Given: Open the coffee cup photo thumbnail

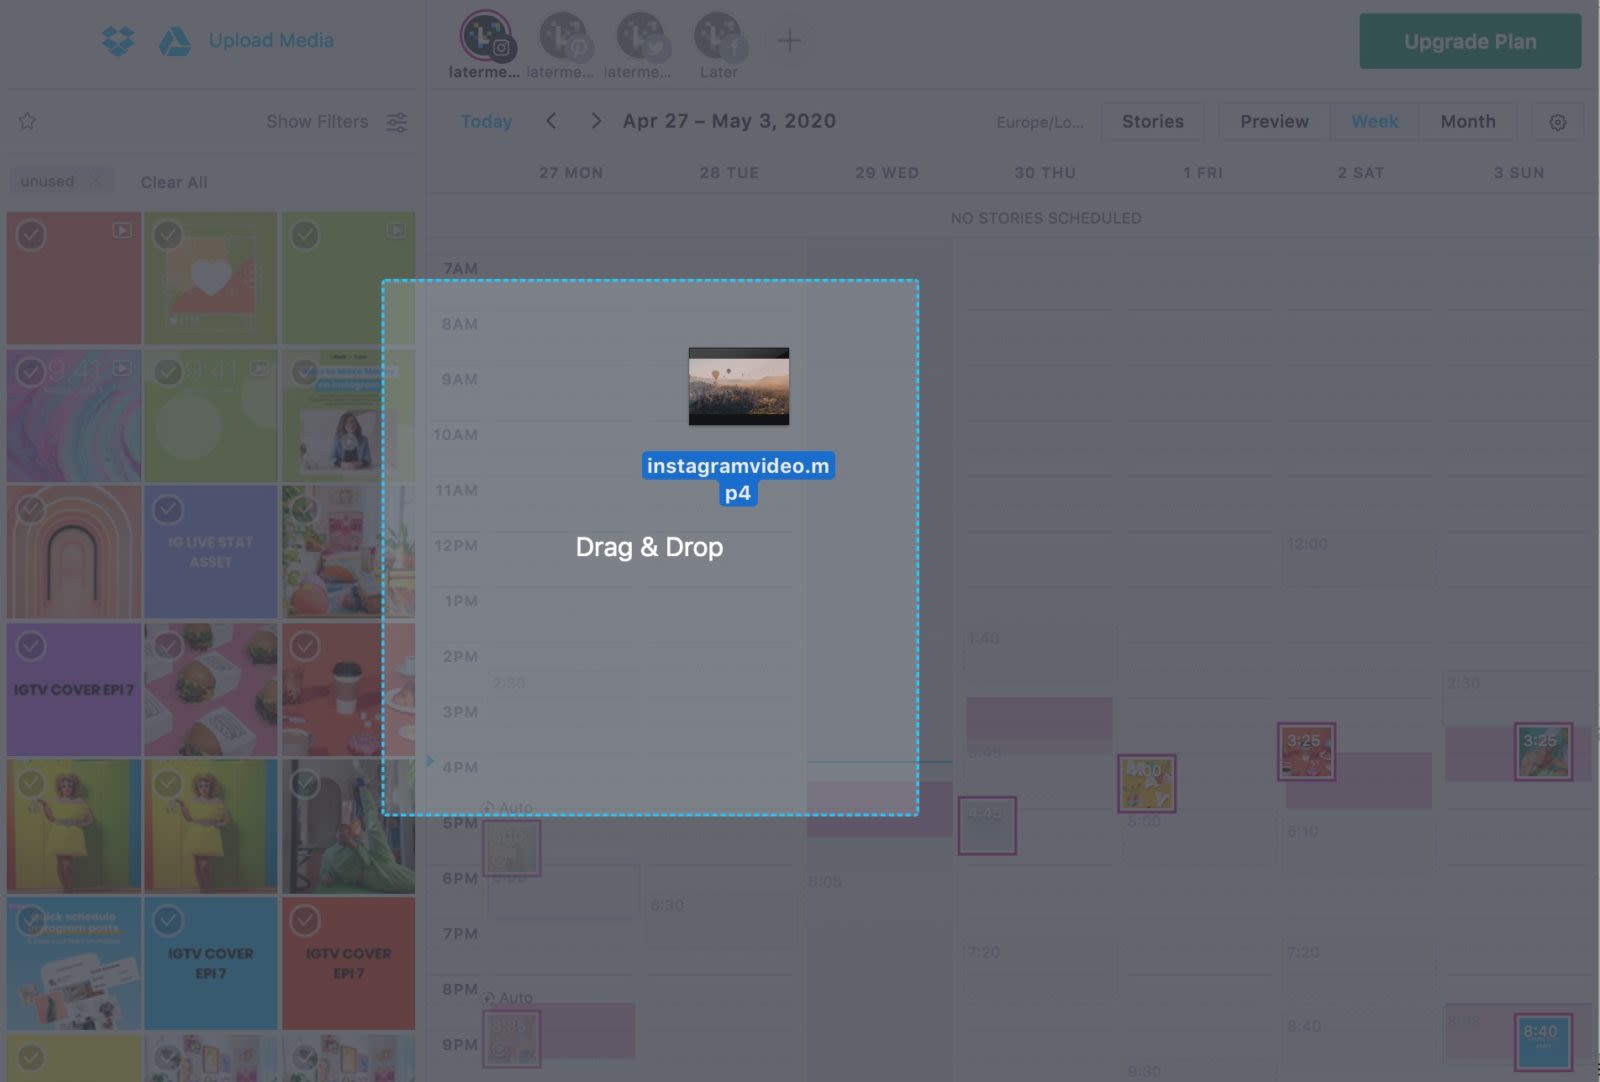Looking at the screenshot, I should click(x=348, y=690).
